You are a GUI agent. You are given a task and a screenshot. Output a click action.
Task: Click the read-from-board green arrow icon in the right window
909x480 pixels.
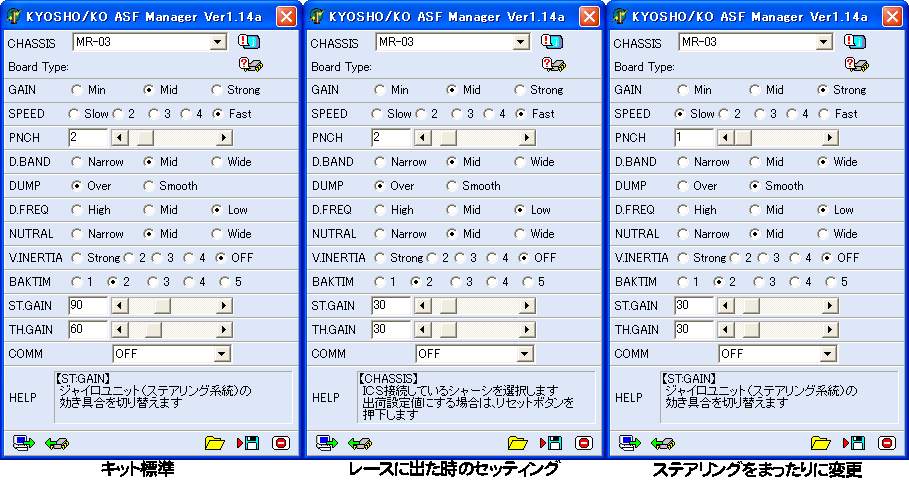[x=663, y=443]
